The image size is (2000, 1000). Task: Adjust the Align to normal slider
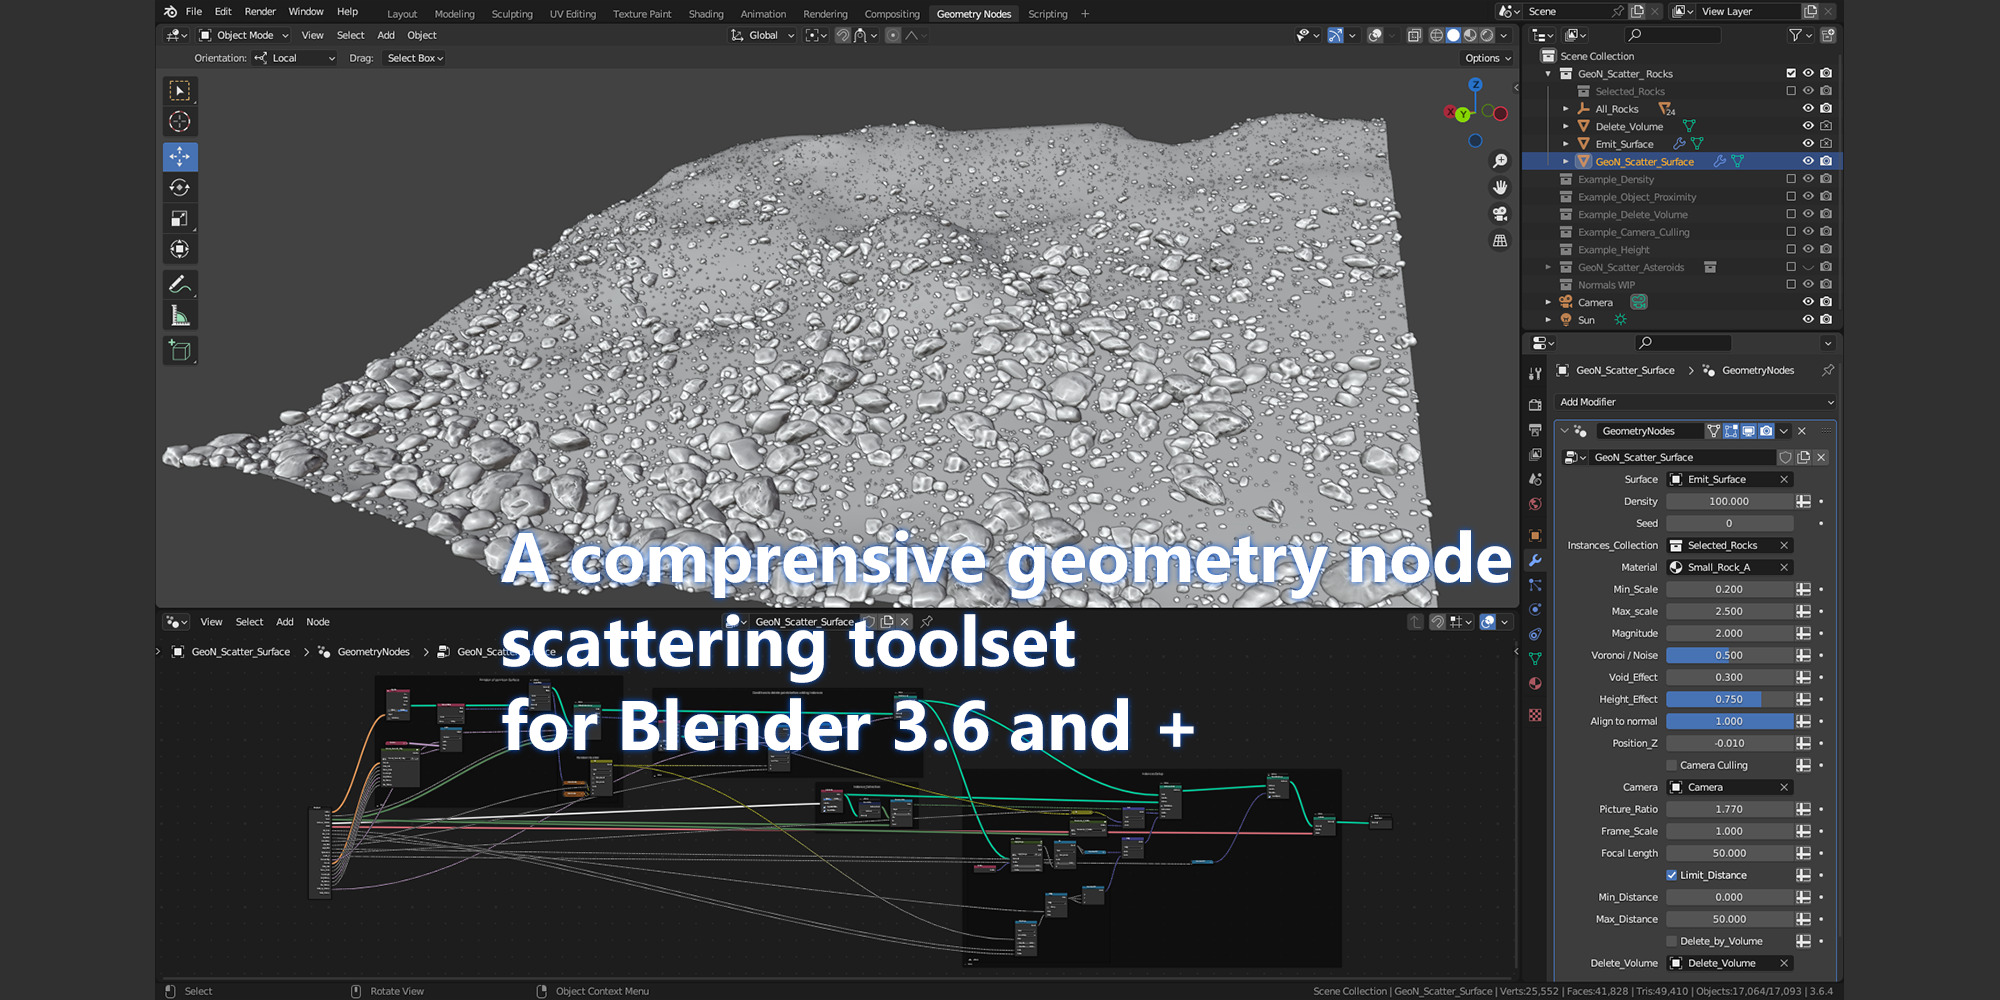(x=1729, y=721)
